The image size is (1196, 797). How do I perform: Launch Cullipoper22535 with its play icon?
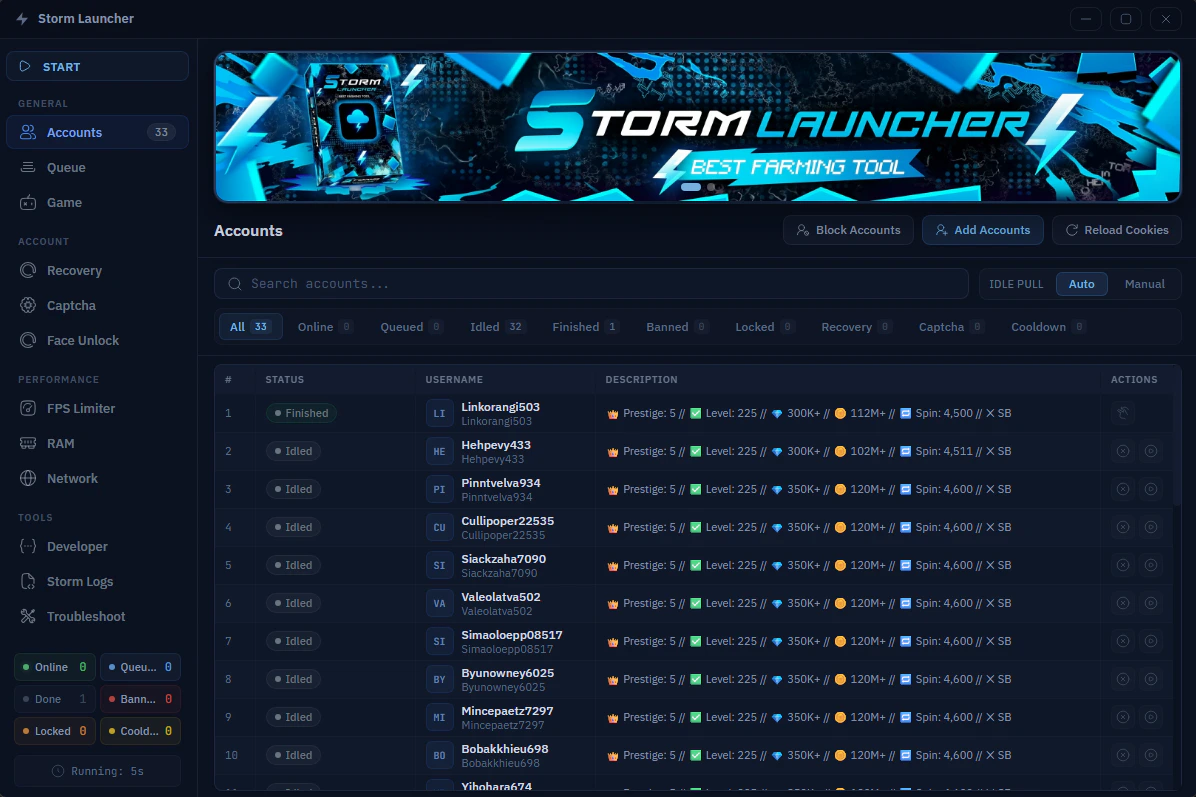pos(1151,527)
